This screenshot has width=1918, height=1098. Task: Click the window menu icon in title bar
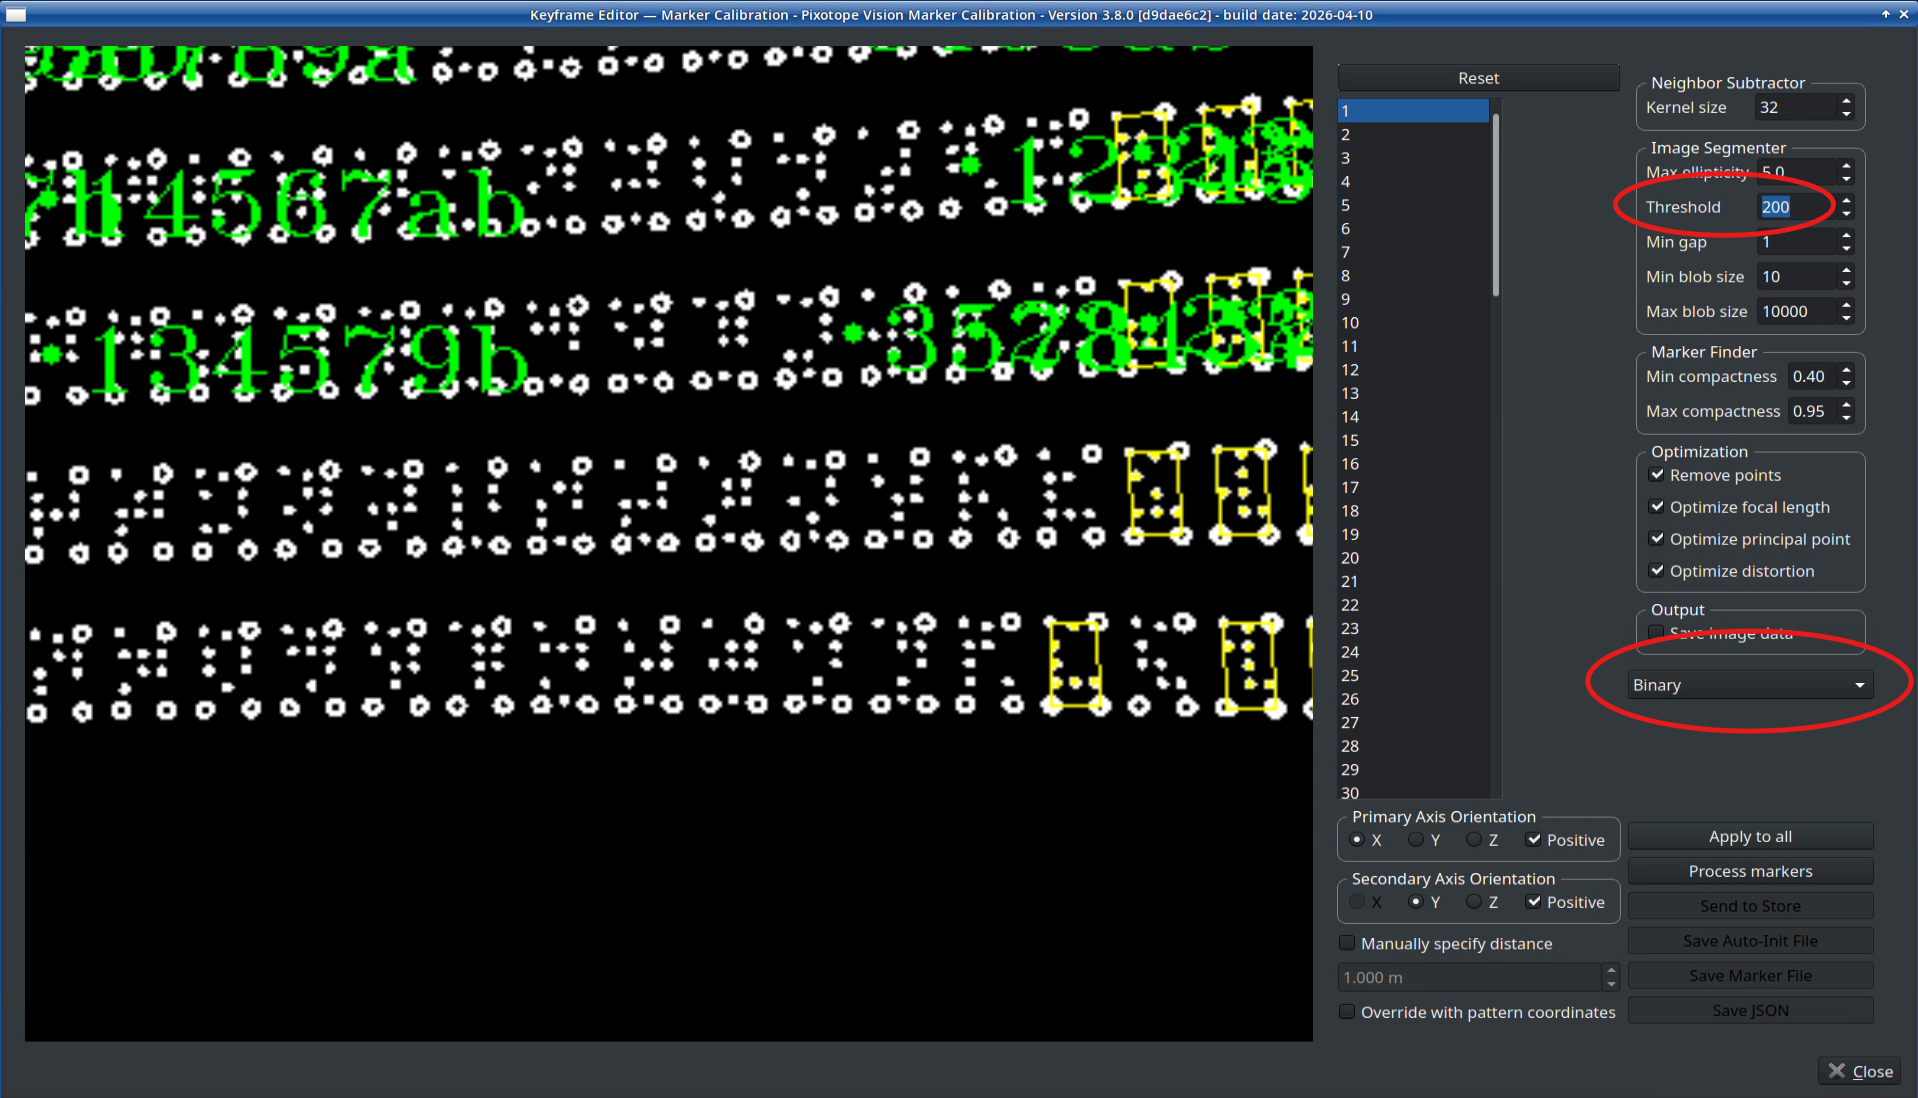(x=15, y=14)
